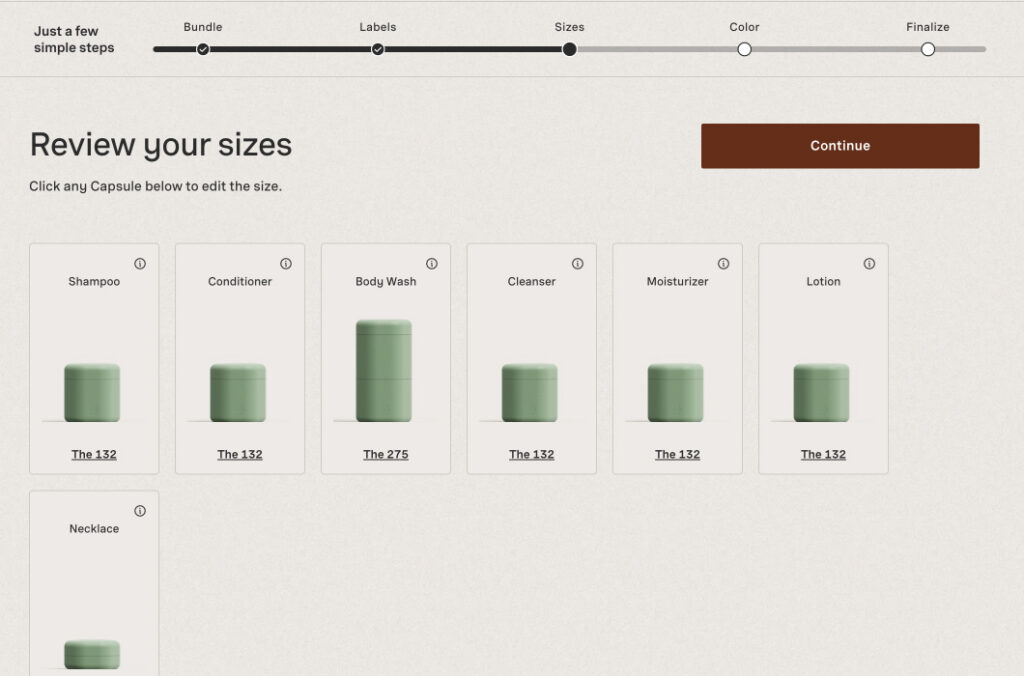Select the Conditioner capsule image
Screen dimensions: 1024x676
[x=238, y=392]
